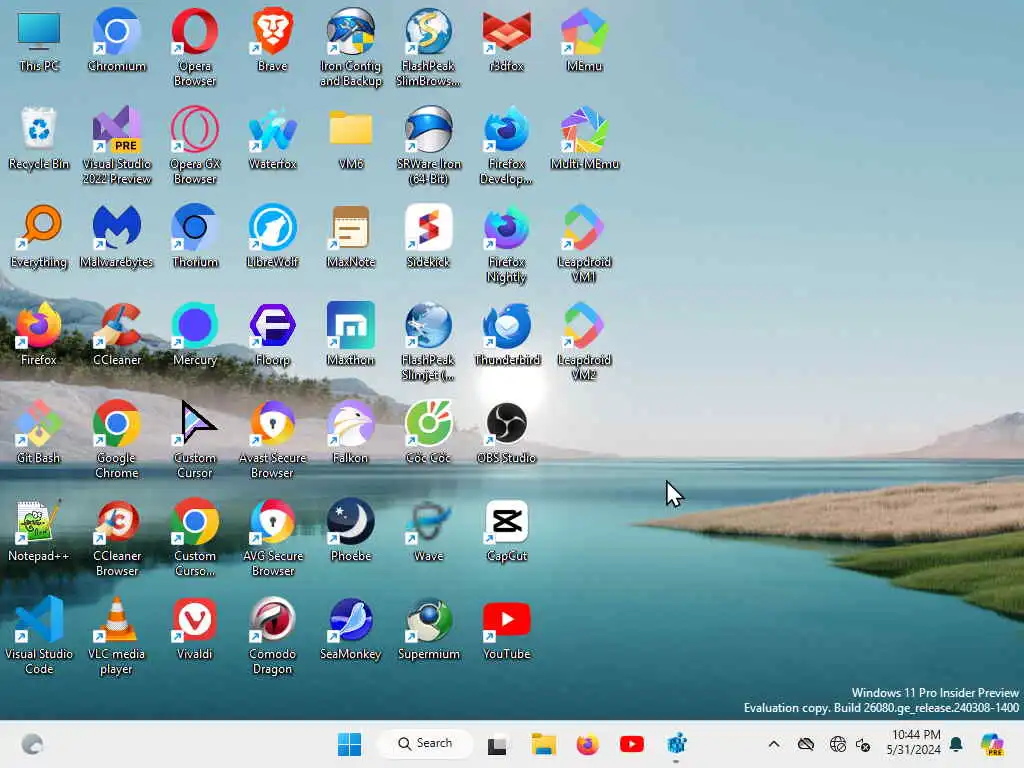Select the VM6 folder
1024x768 pixels.
pyautogui.click(x=351, y=138)
